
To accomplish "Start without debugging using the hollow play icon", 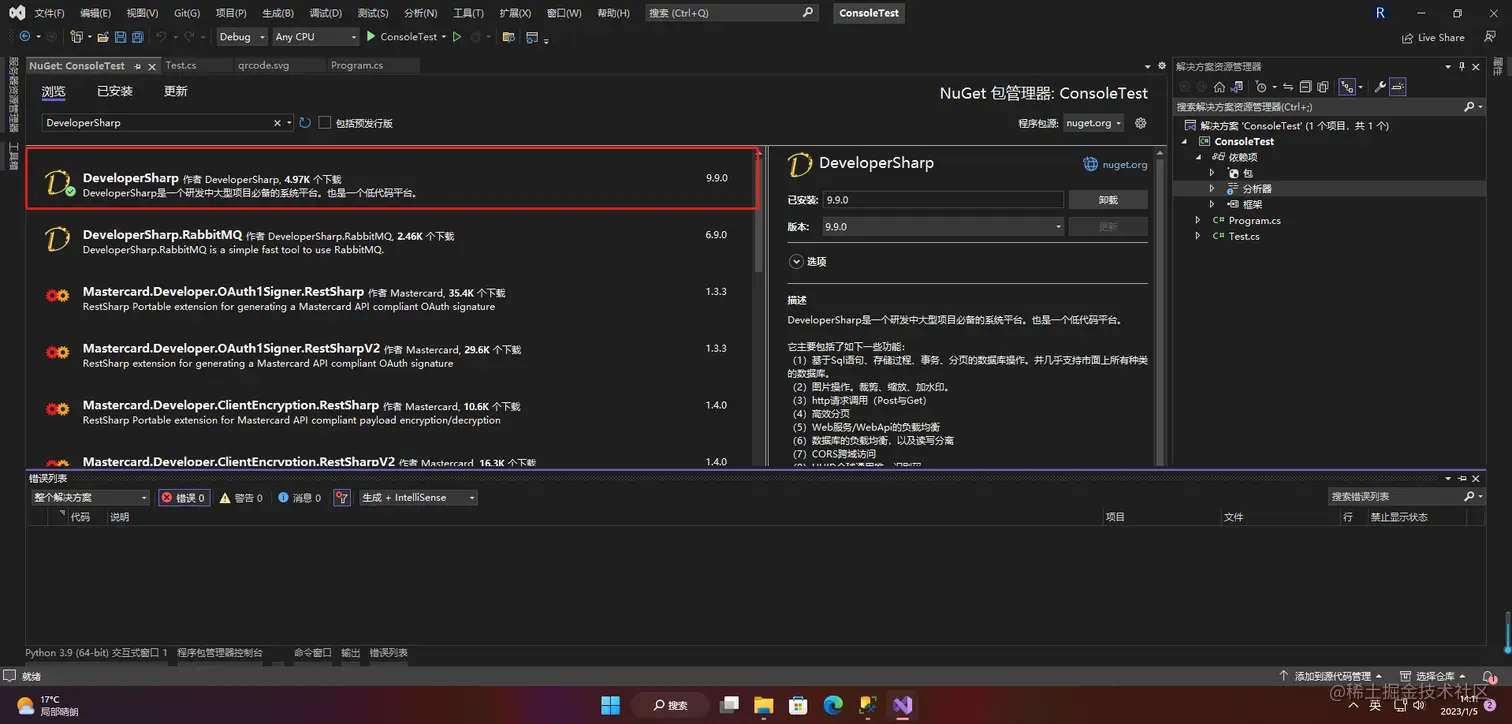I will point(457,37).
